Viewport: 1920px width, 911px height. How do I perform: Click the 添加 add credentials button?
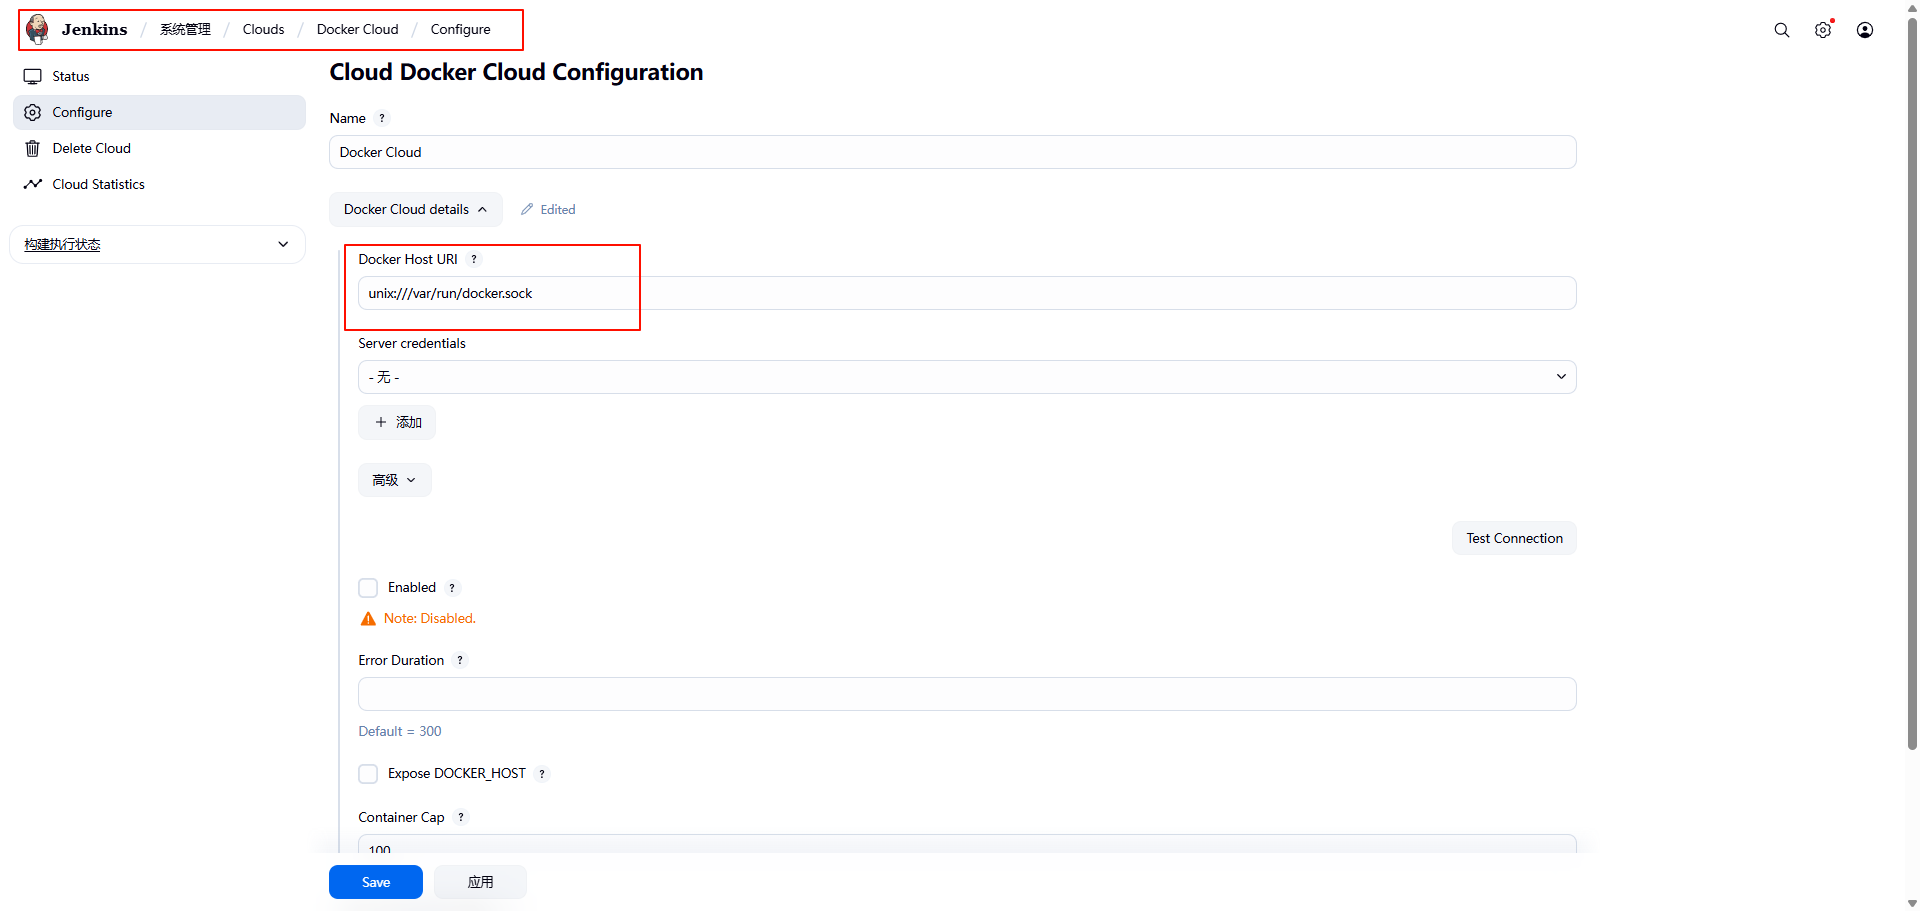point(397,422)
